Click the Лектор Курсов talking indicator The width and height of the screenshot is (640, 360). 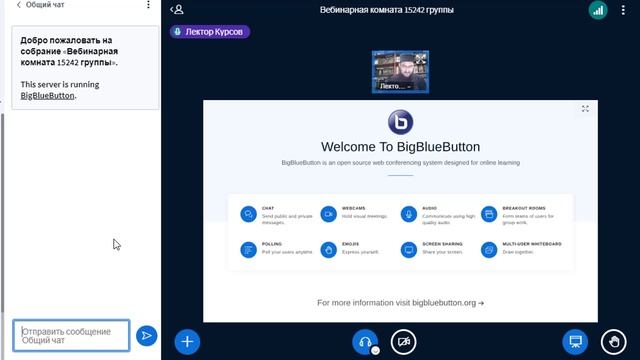210,32
